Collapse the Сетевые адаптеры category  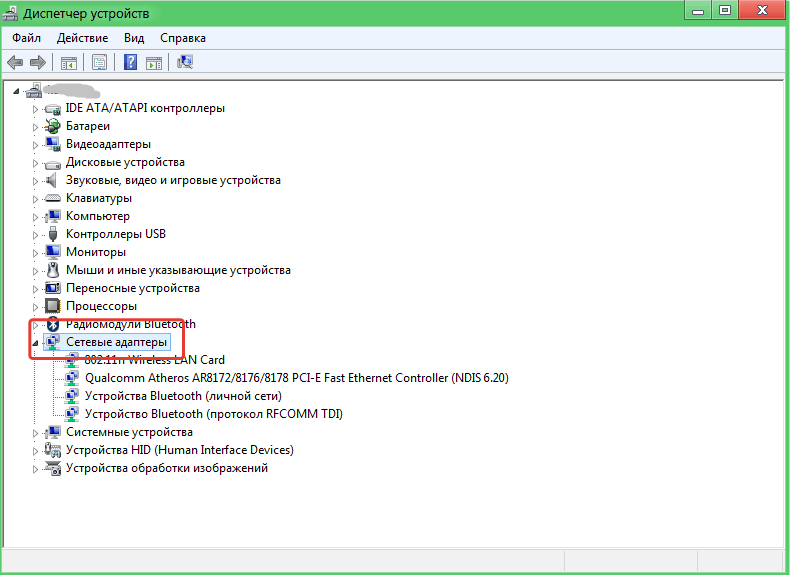(x=36, y=343)
